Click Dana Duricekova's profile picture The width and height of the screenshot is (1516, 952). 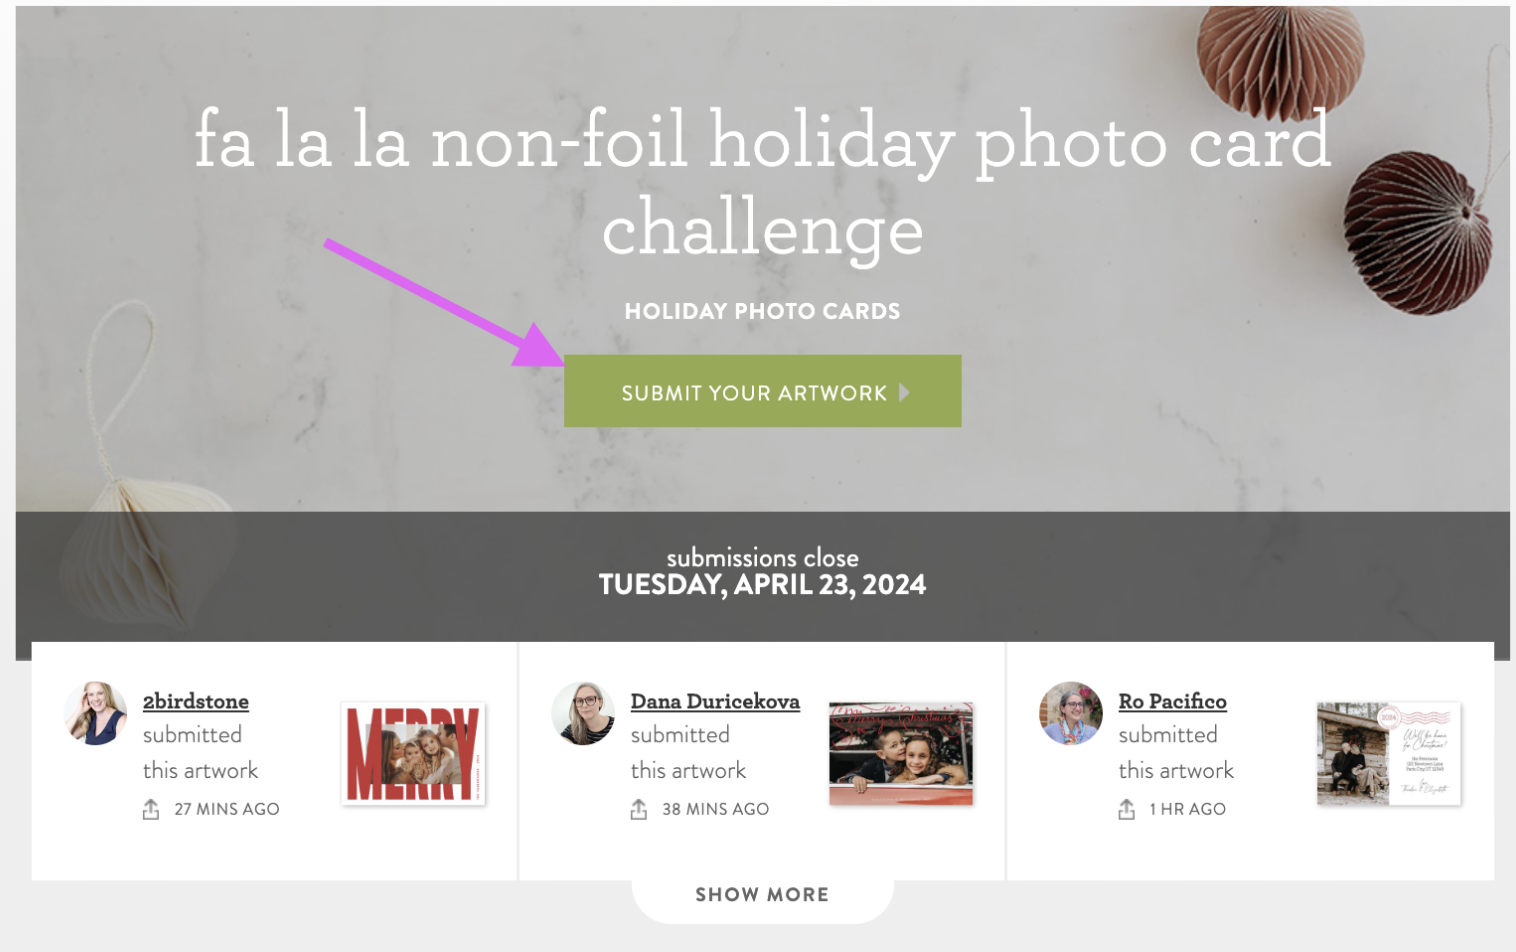583,714
